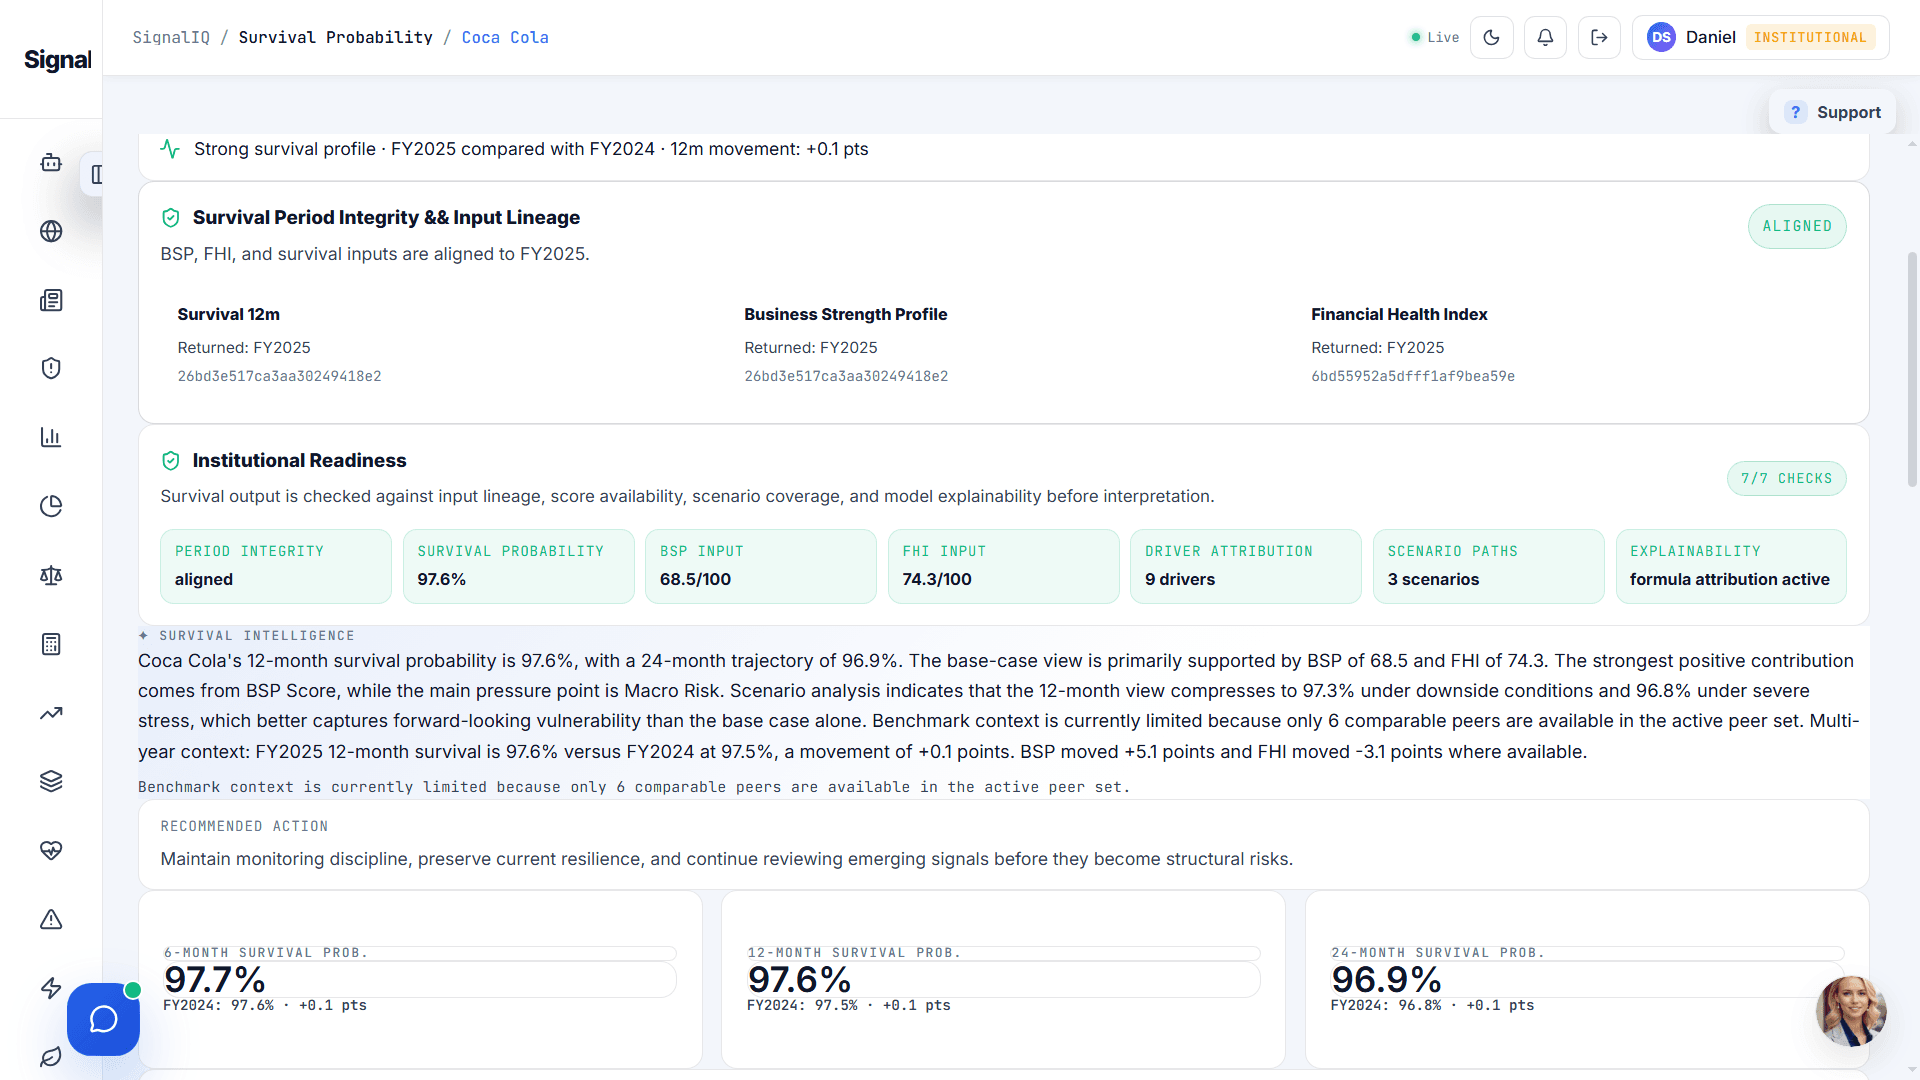This screenshot has width=1920, height=1080.
Task: Select the Driver Attribution 9 drivers card
Action: 1245,566
